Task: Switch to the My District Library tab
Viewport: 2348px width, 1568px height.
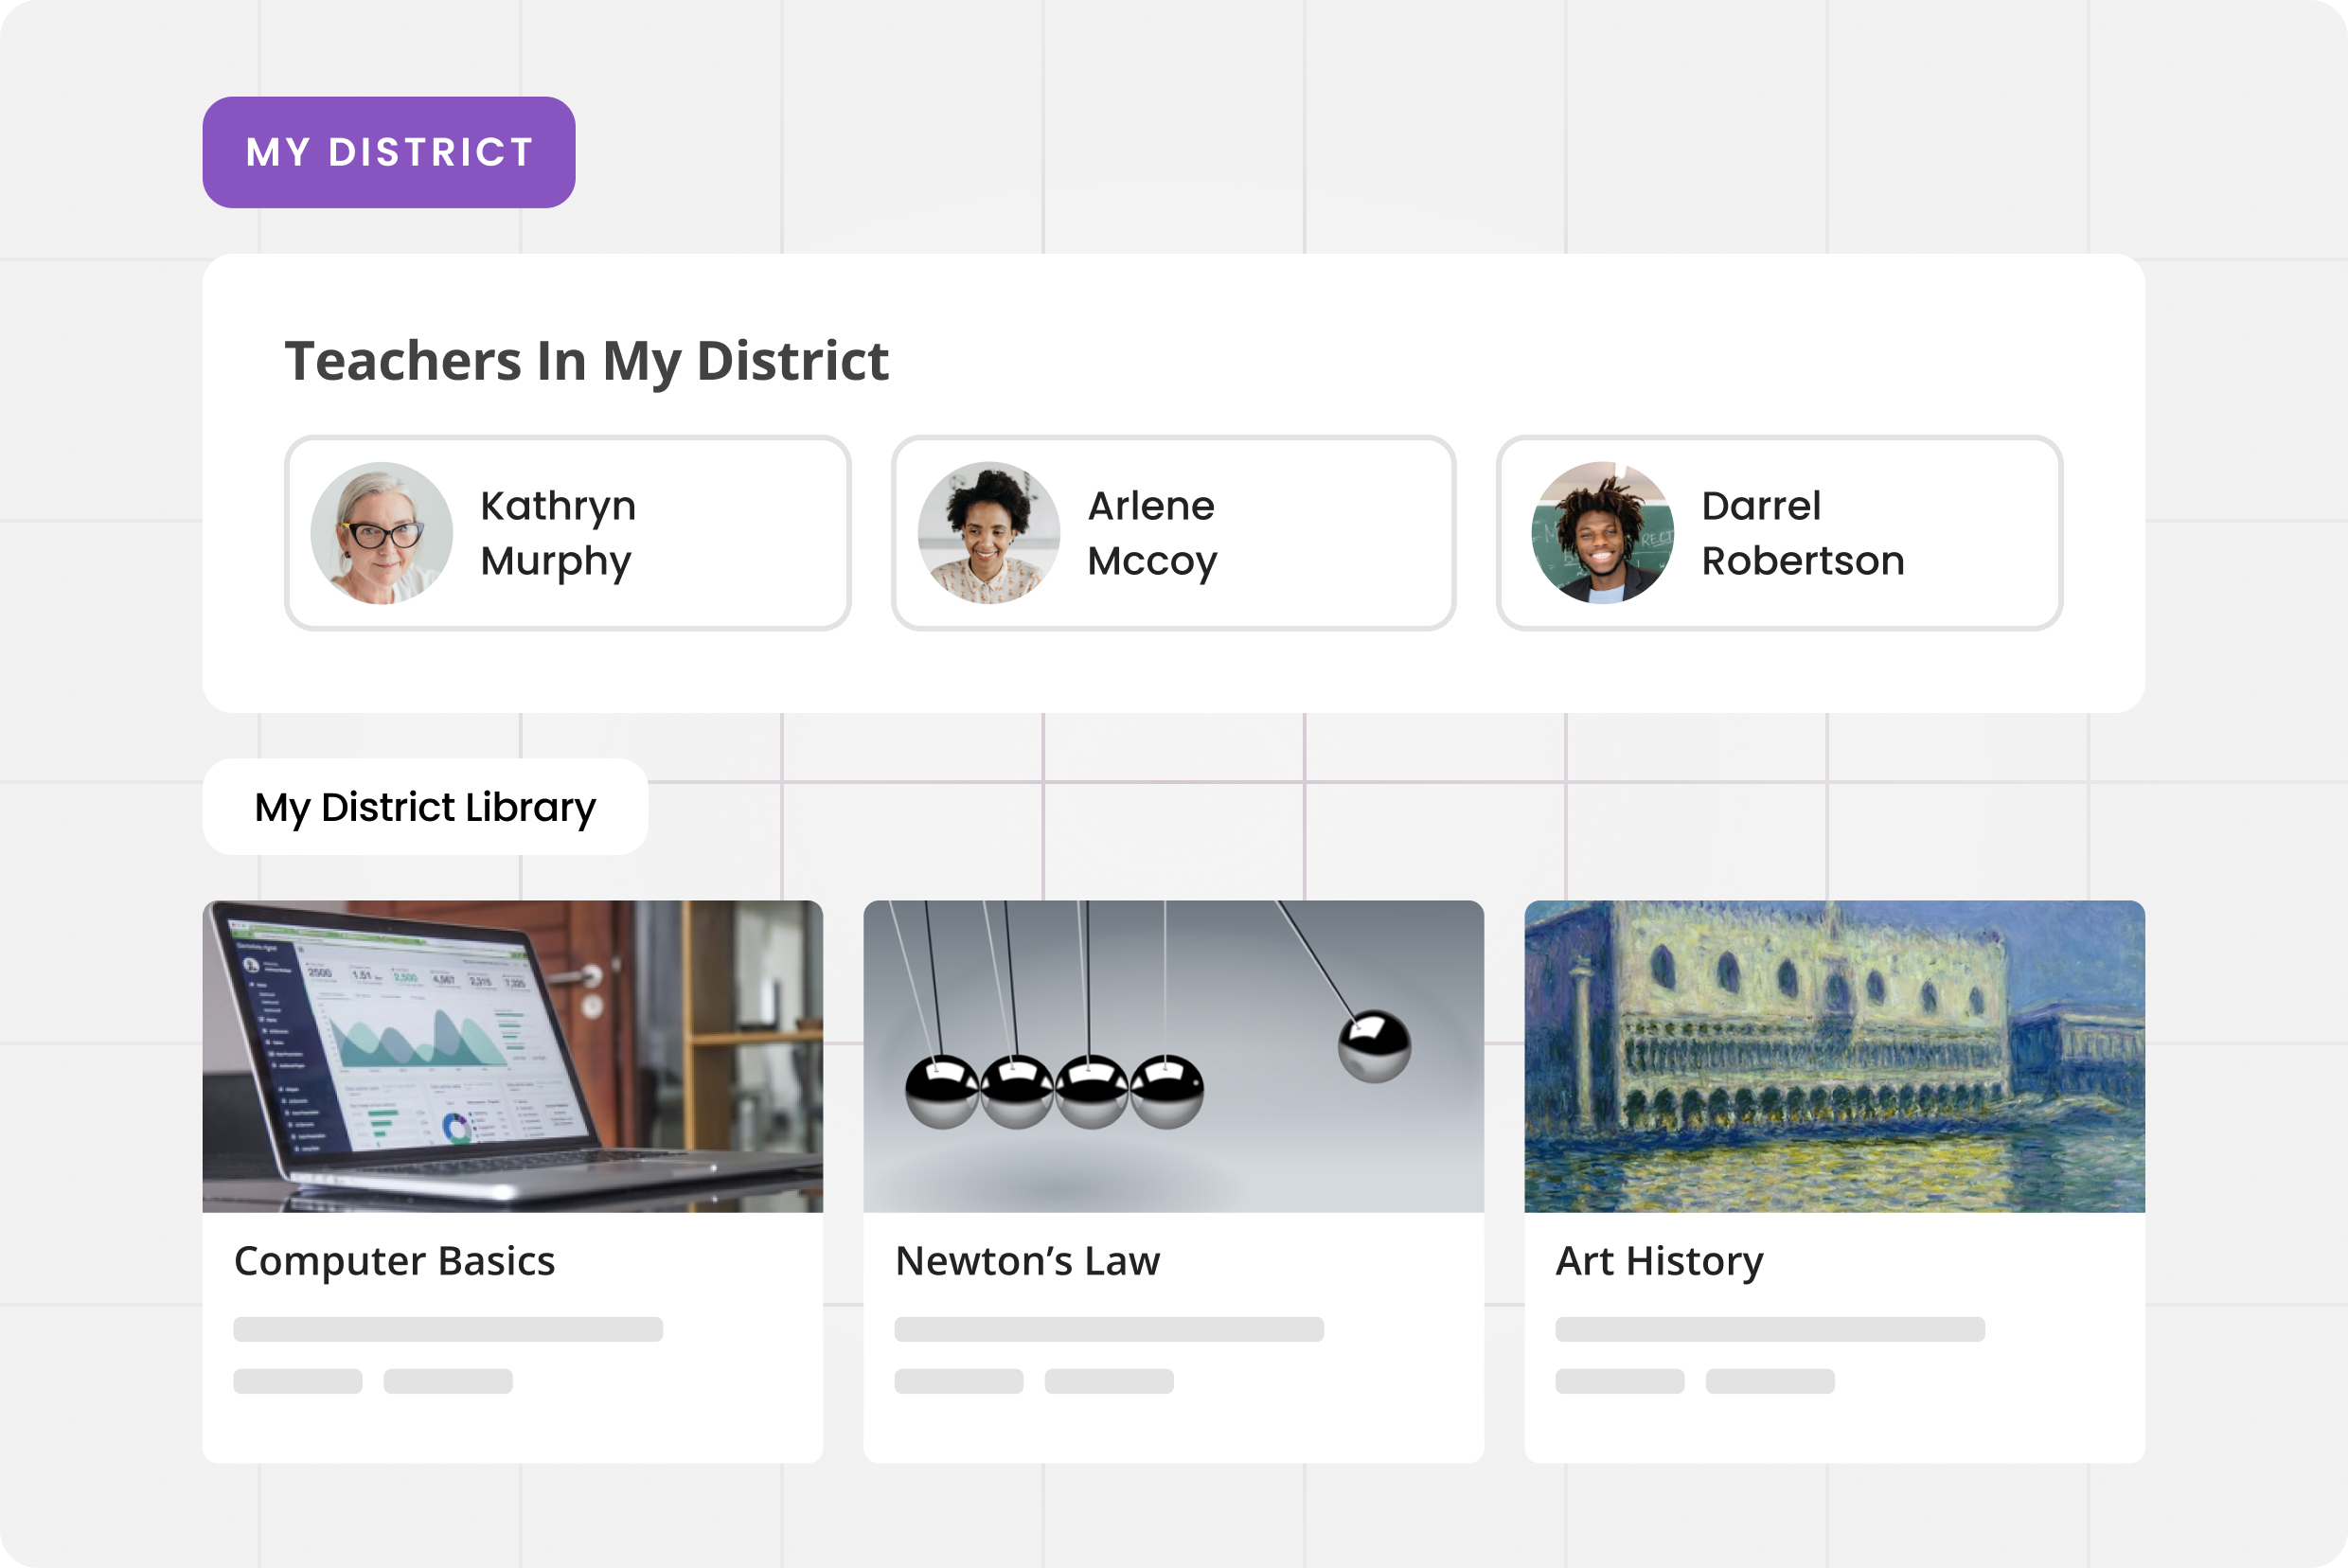Action: coord(425,807)
